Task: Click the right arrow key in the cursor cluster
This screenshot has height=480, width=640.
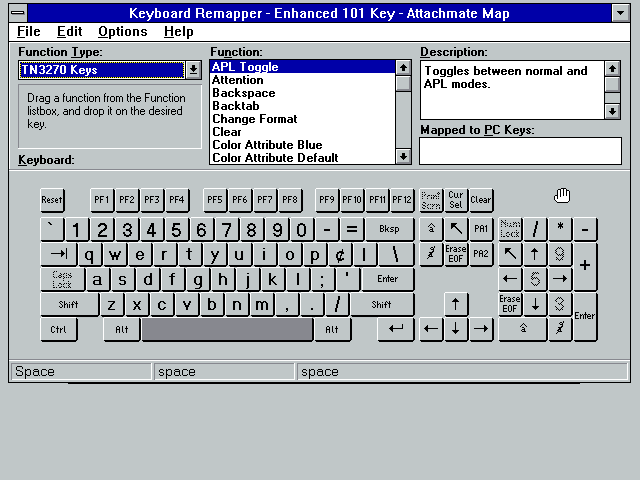Action: (x=481, y=329)
